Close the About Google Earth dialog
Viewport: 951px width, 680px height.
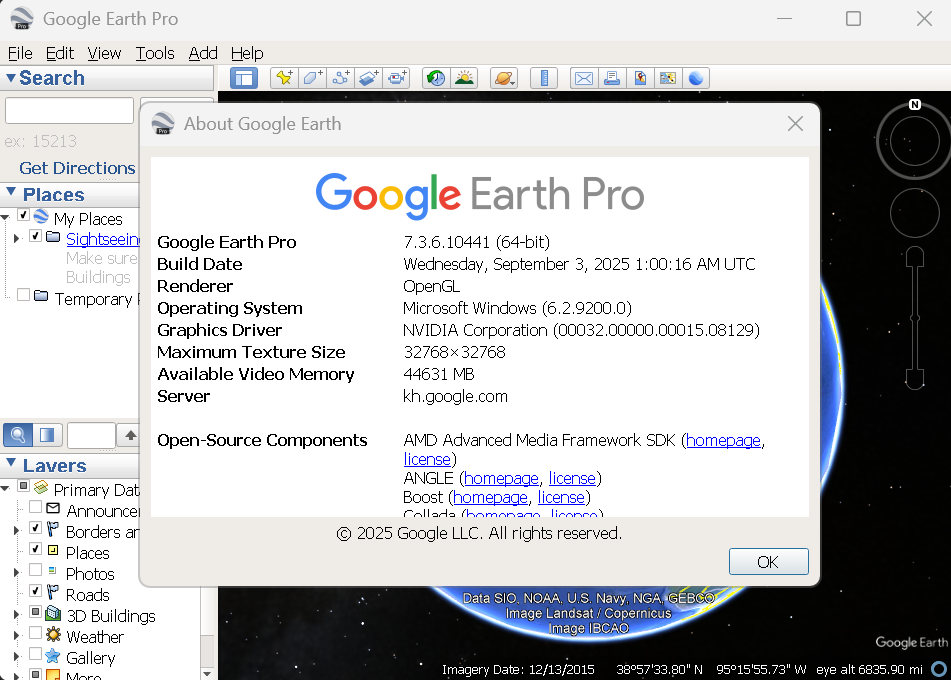(795, 124)
